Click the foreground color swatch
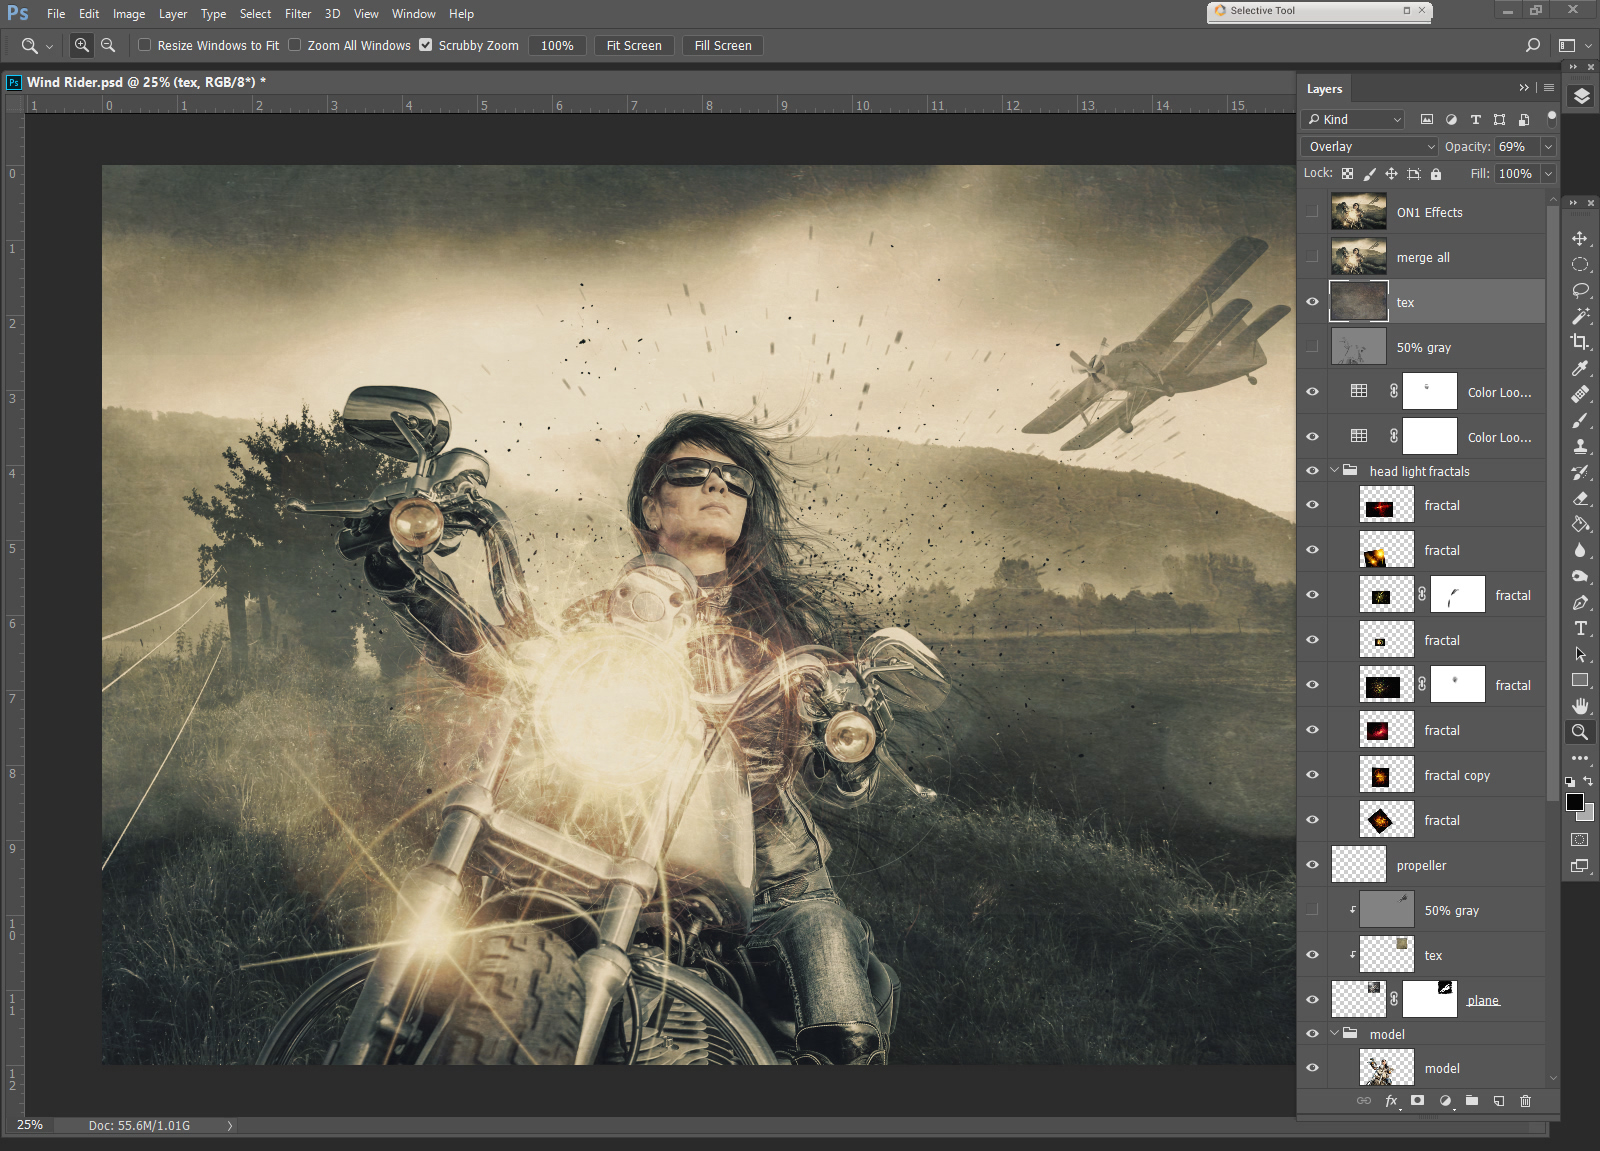Viewport: 1600px width, 1151px height. point(1574,802)
